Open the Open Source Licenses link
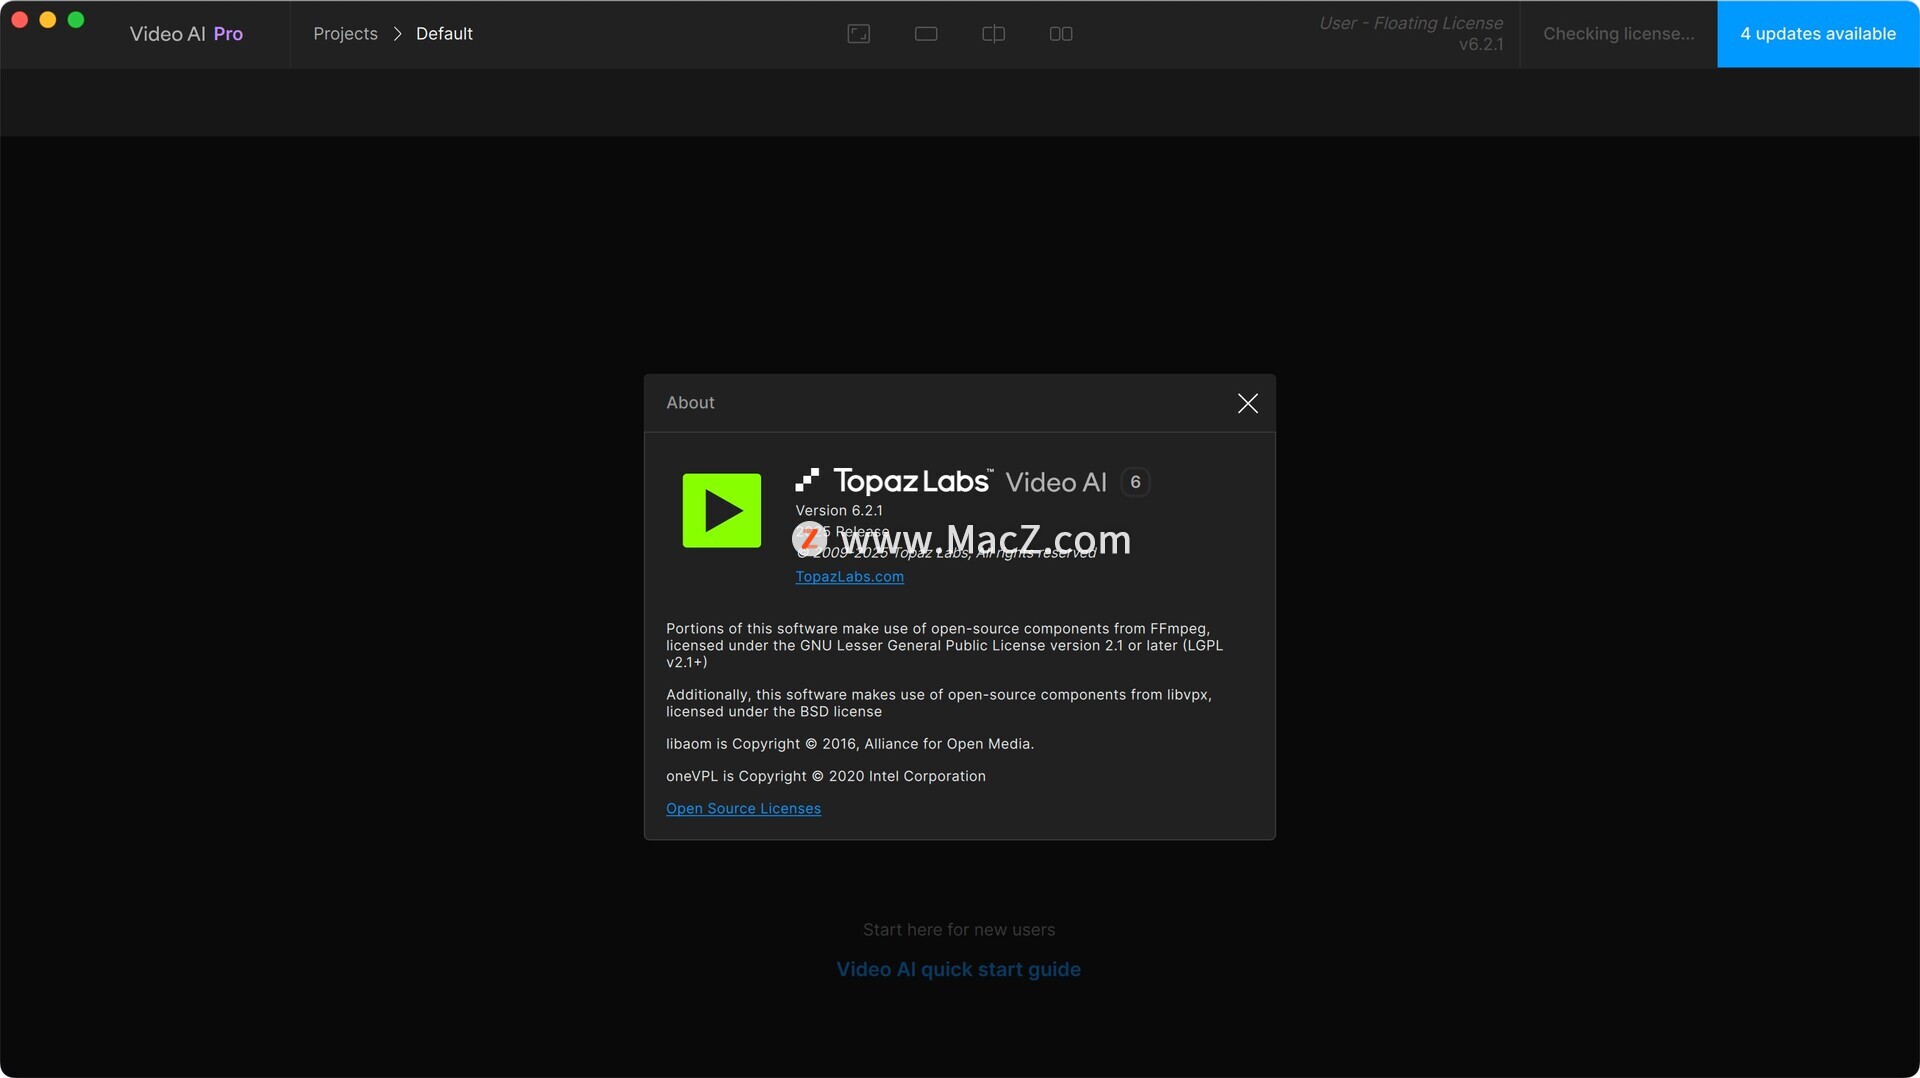 tap(743, 808)
